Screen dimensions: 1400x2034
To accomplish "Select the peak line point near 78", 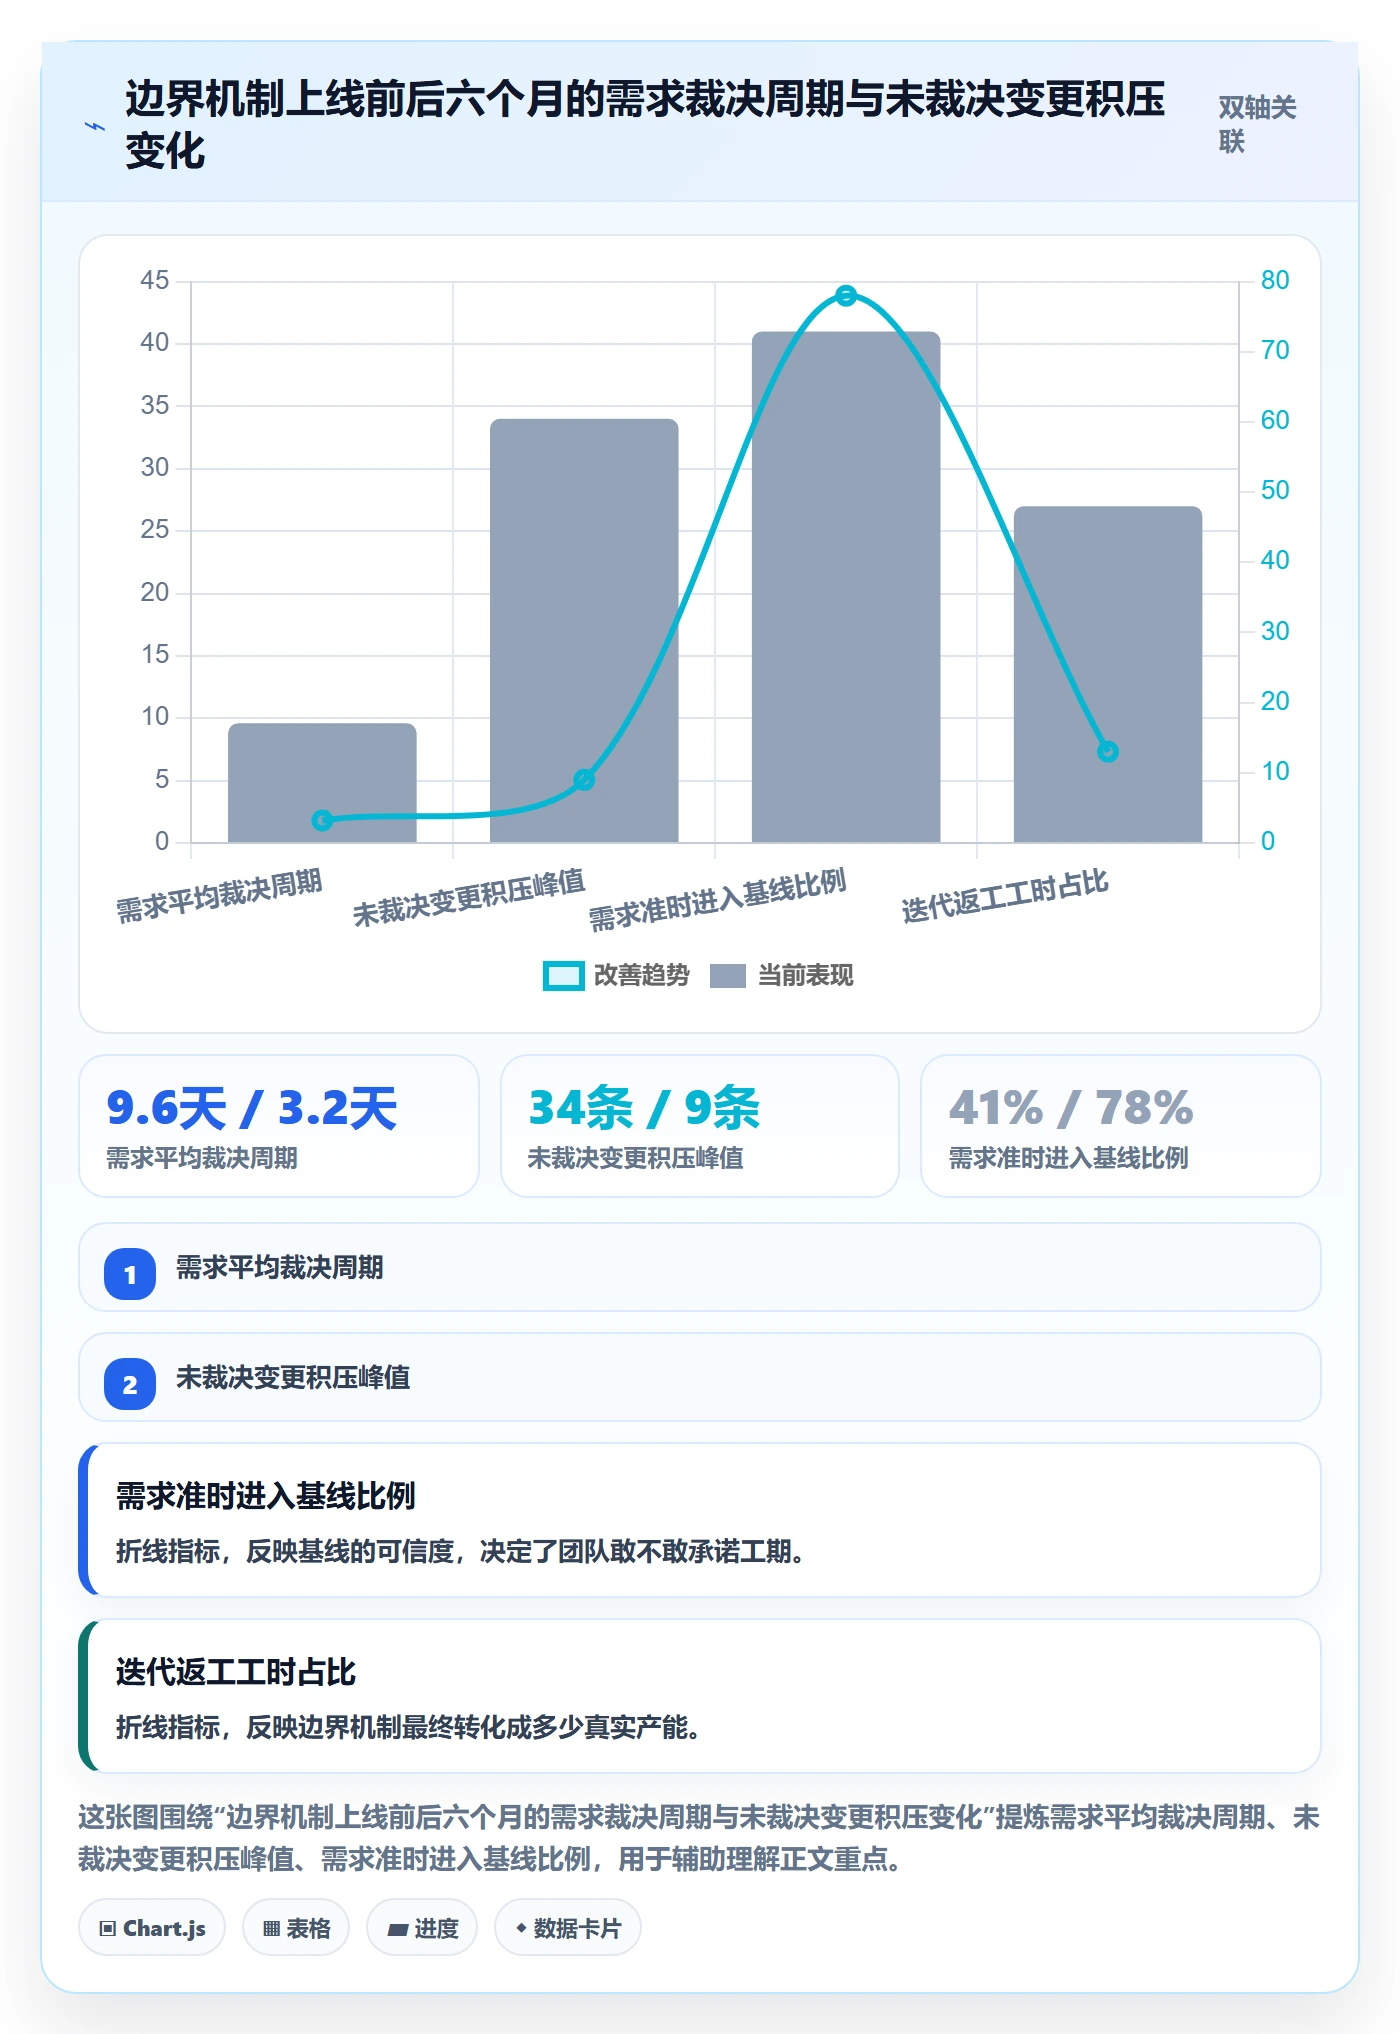I will tap(846, 295).
